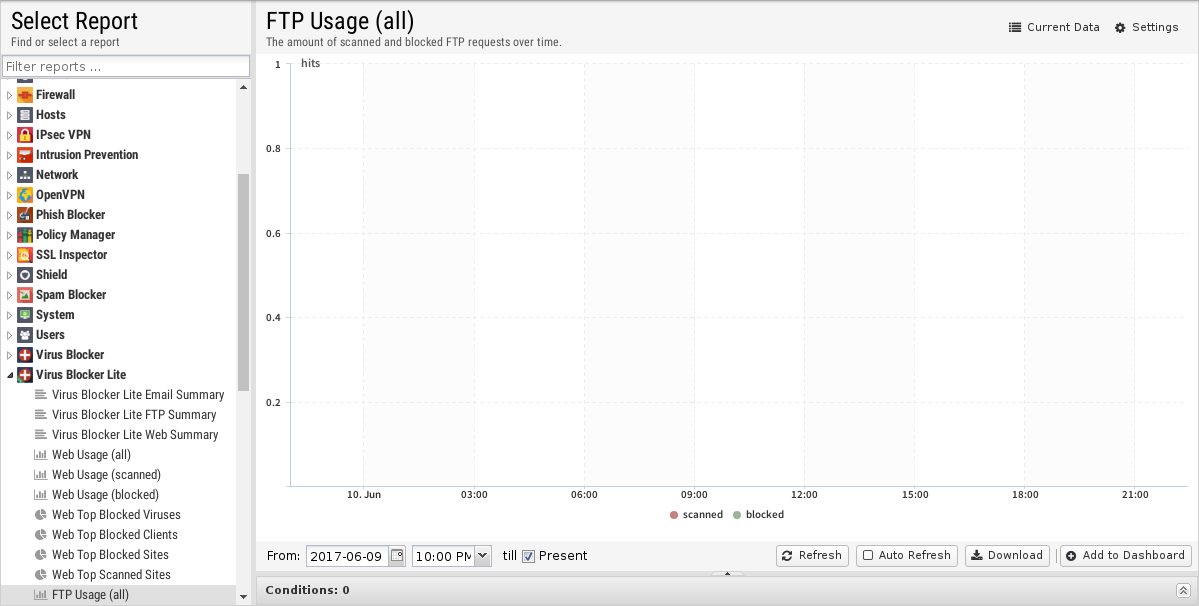Click the Spam Blocker label

[71, 294]
